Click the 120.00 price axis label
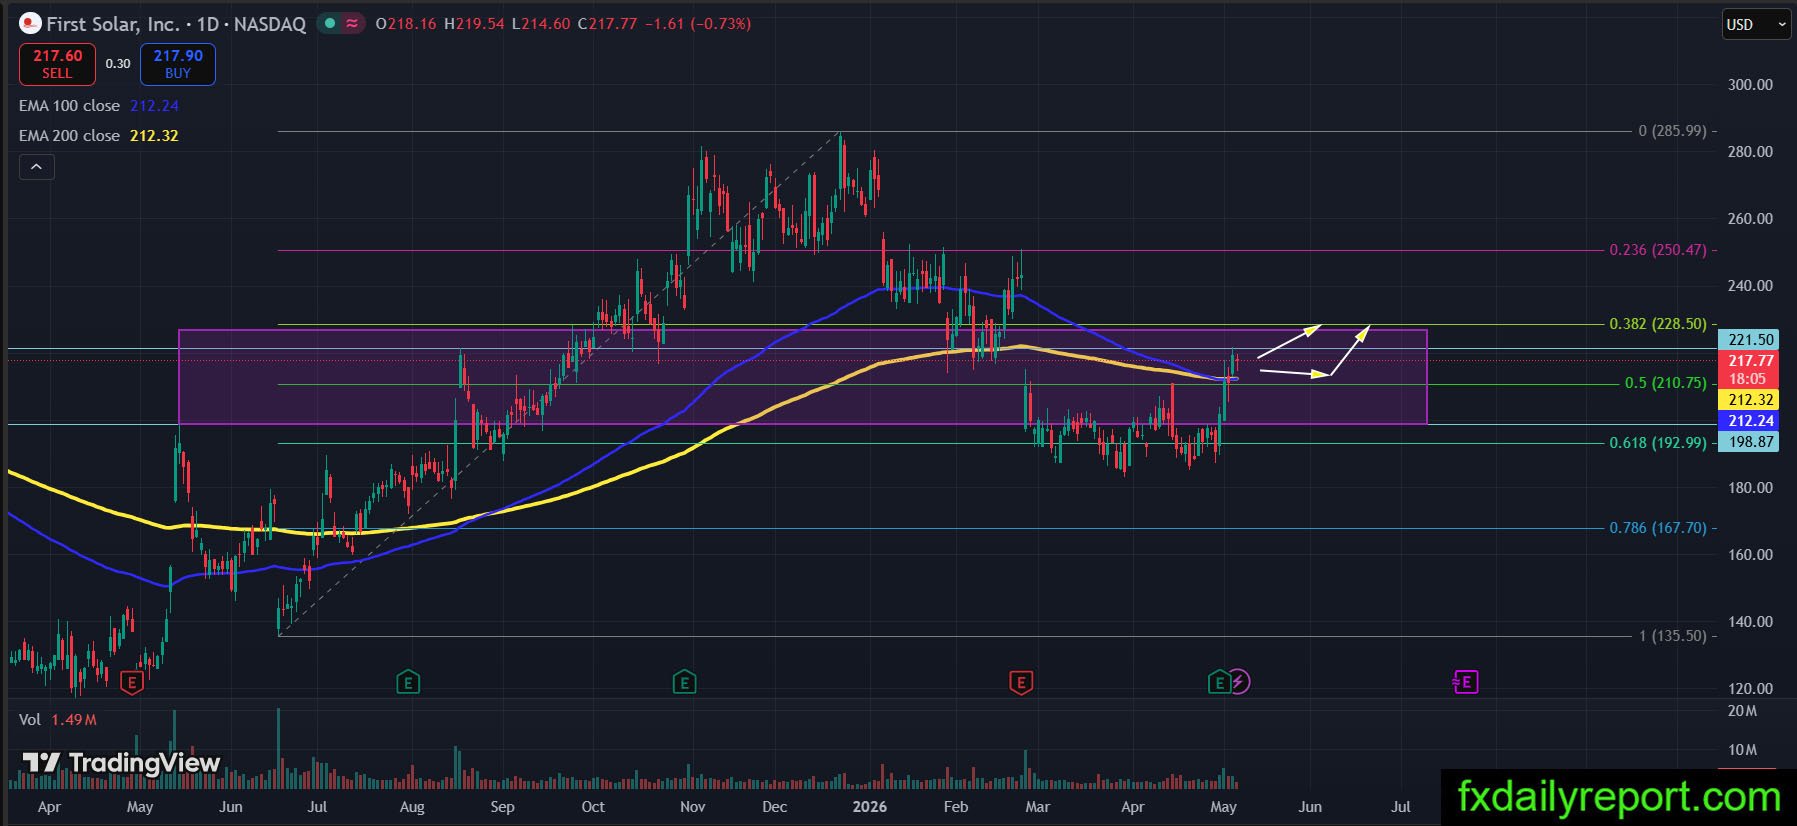The height and width of the screenshot is (826, 1797). 1750,689
